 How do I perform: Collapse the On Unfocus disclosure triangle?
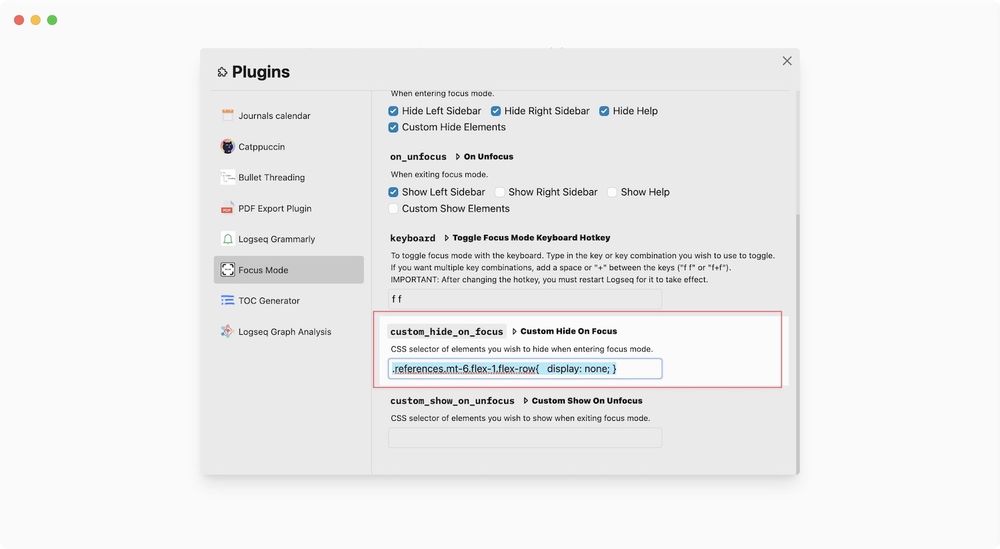tap(458, 157)
